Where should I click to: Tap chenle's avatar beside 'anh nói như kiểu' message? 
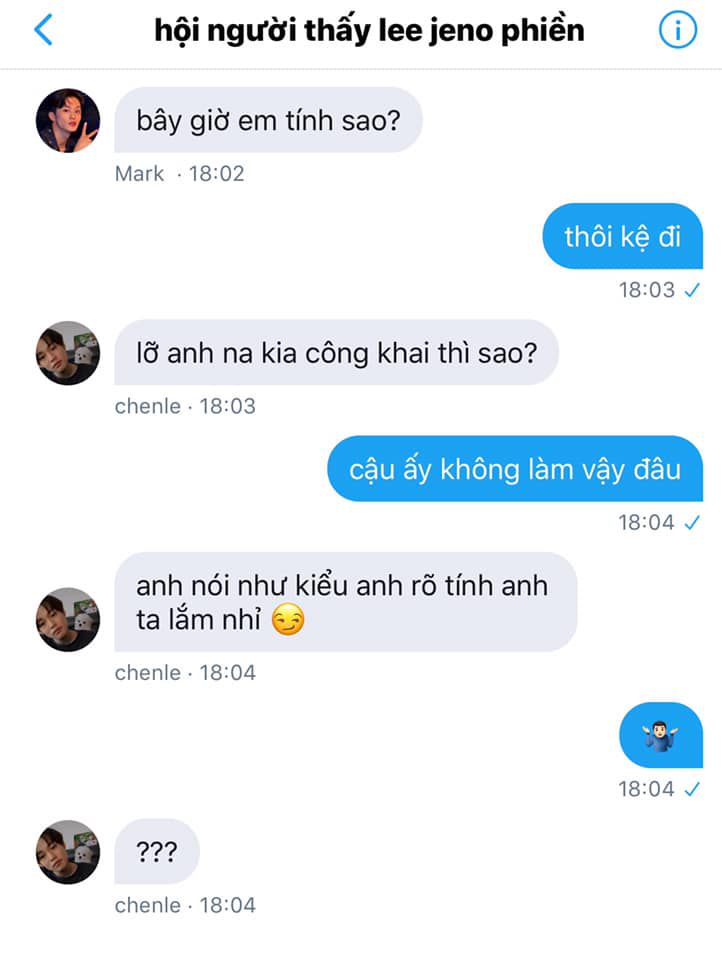tap(68, 619)
